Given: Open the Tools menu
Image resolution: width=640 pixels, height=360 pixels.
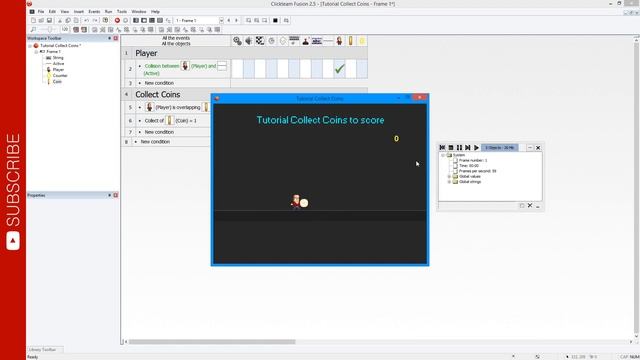Looking at the screenshot, I should [x=122, y=11].
